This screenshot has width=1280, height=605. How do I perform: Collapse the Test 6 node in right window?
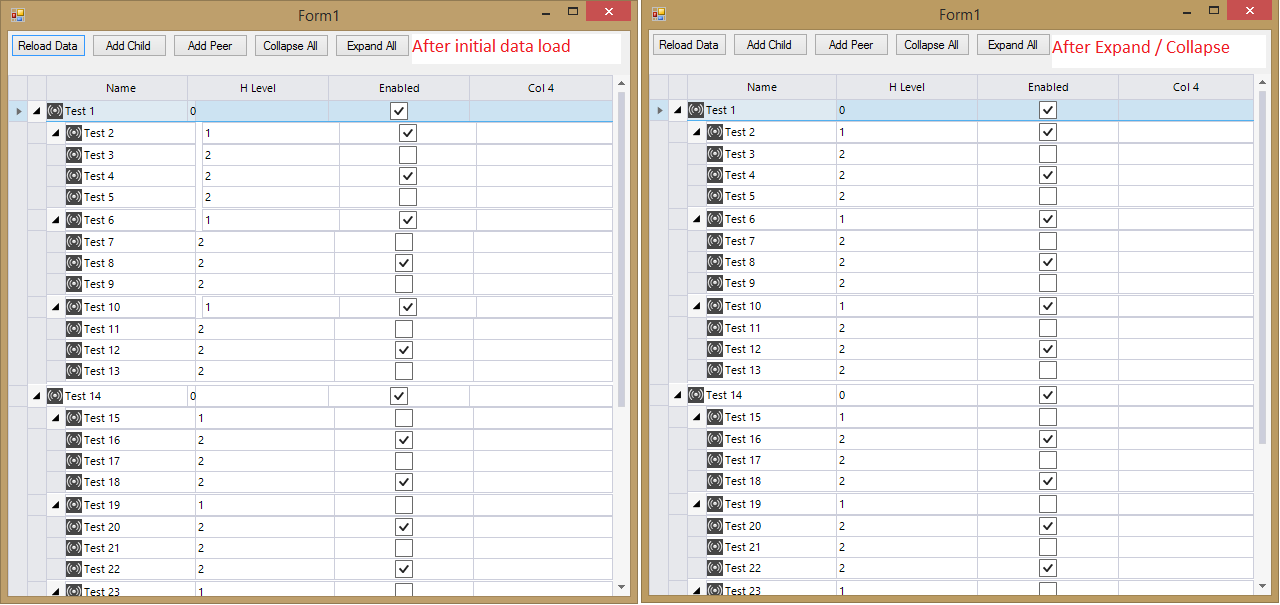tap(697, 219)
